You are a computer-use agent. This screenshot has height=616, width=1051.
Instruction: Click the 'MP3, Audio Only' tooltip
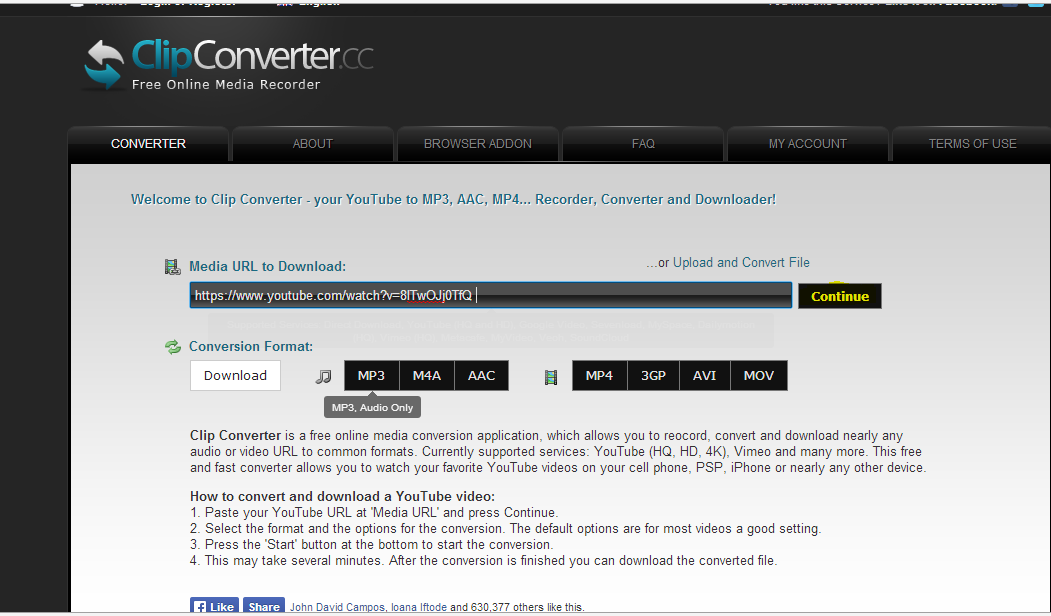coord(373,408)
